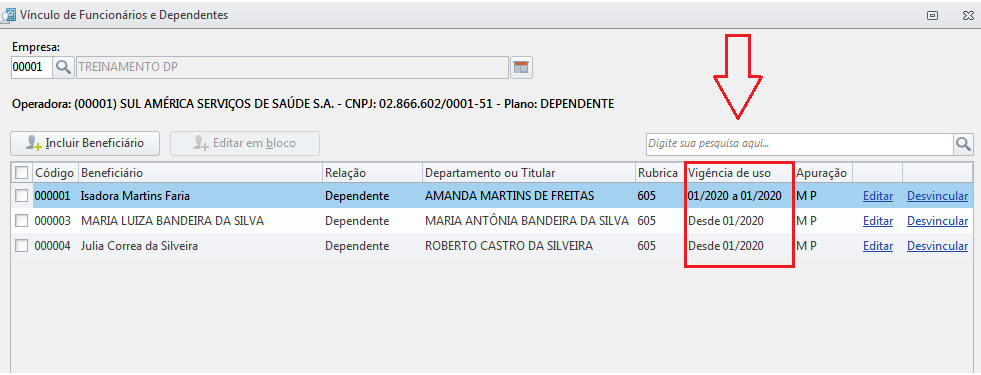
Task: Click the search magnifier next to the pesquisa field
Action: pyautogui.click(x=963, y=144)
